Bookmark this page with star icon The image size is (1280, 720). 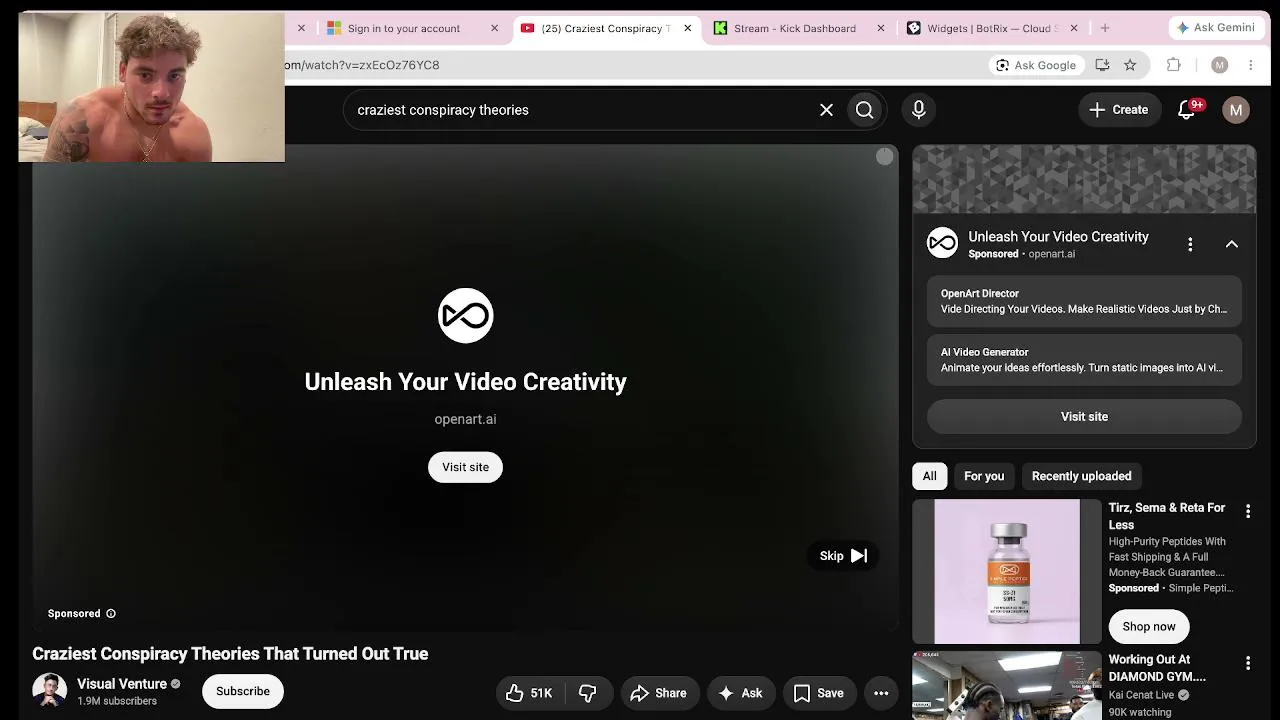point(1130,65)
